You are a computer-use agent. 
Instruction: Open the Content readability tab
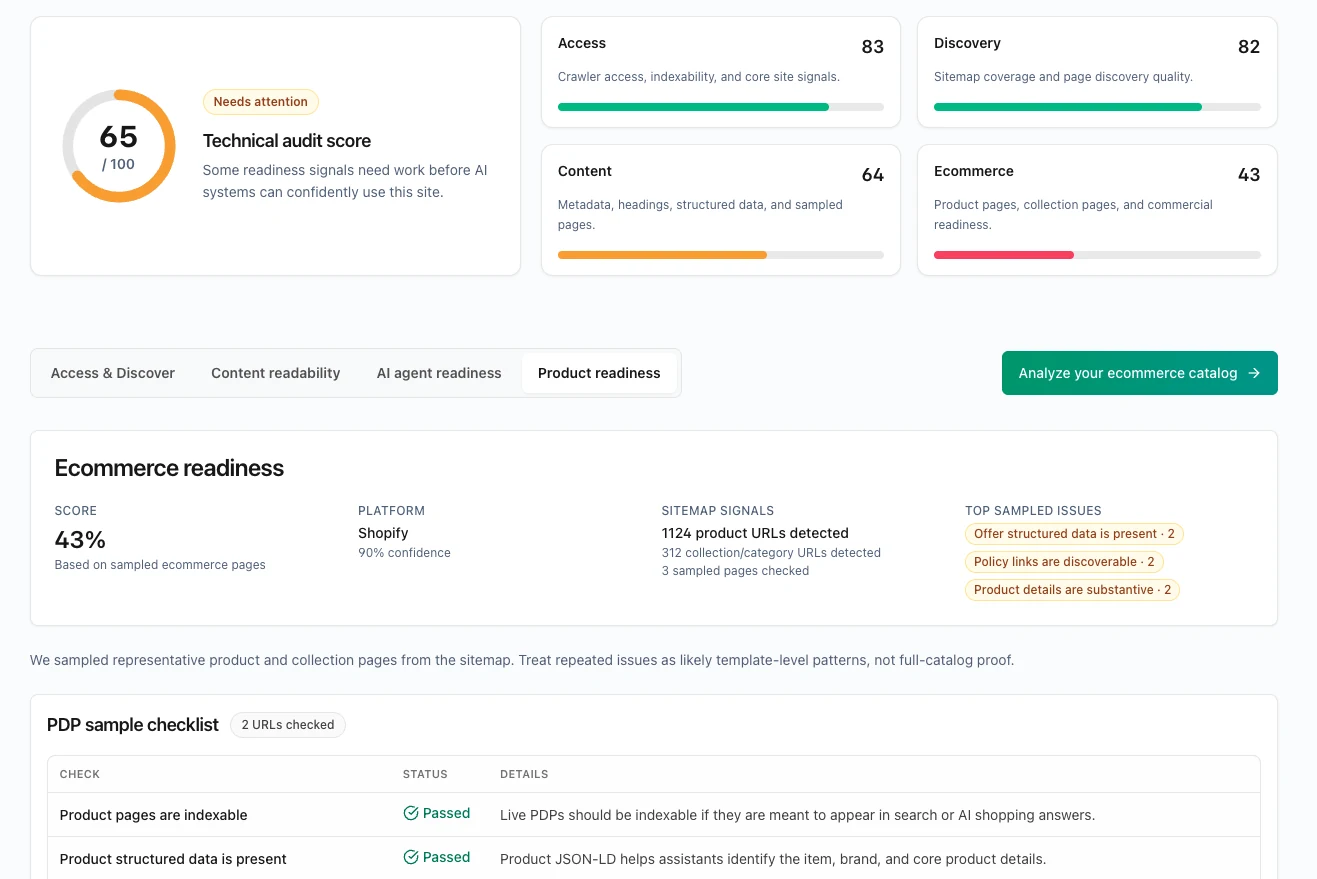(276, 373)
